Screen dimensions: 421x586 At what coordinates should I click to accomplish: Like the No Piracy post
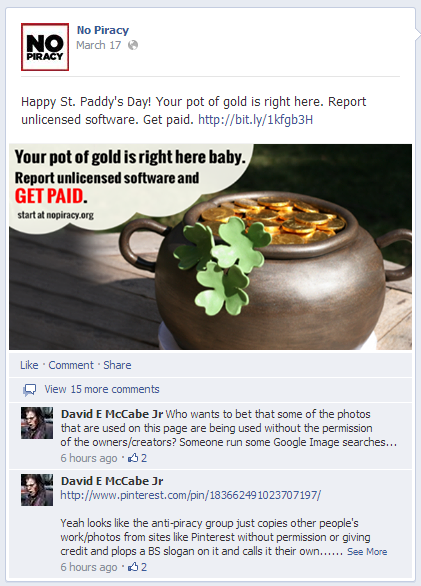tap(29, 365)
